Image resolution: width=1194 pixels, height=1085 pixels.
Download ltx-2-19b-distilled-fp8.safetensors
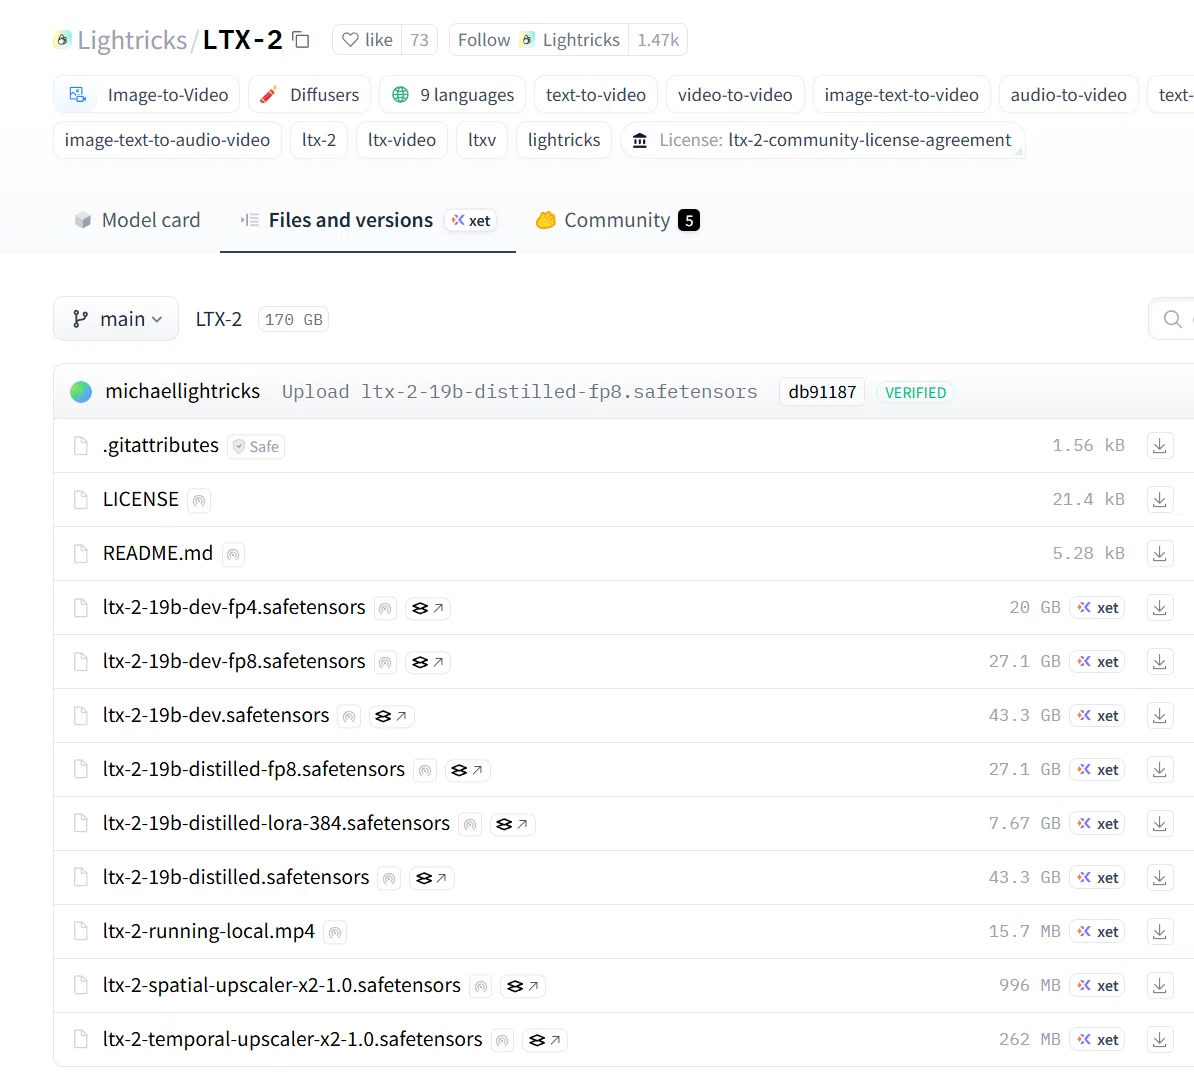pyautogui.click(x=1160, y=770)
